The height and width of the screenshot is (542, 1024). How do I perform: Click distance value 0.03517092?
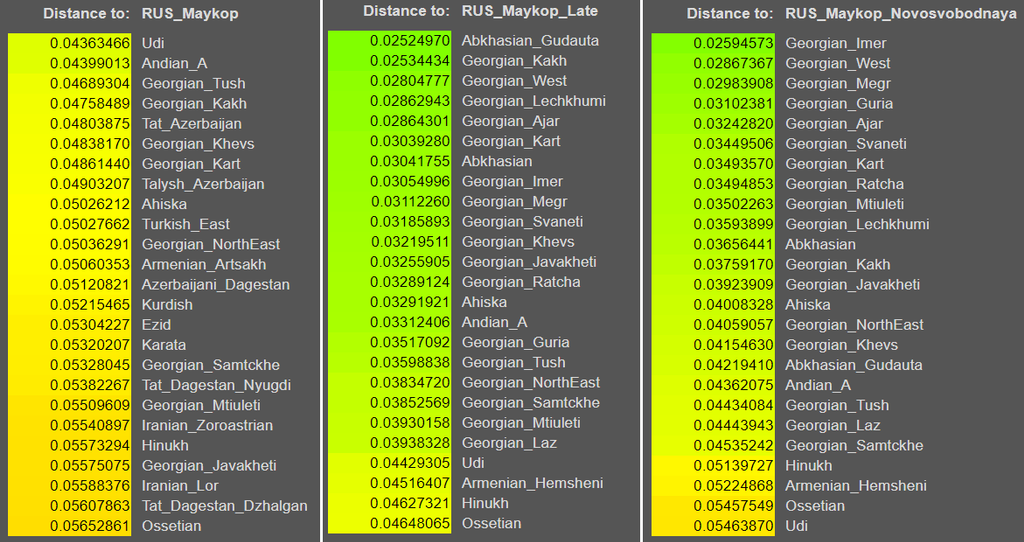409,343
